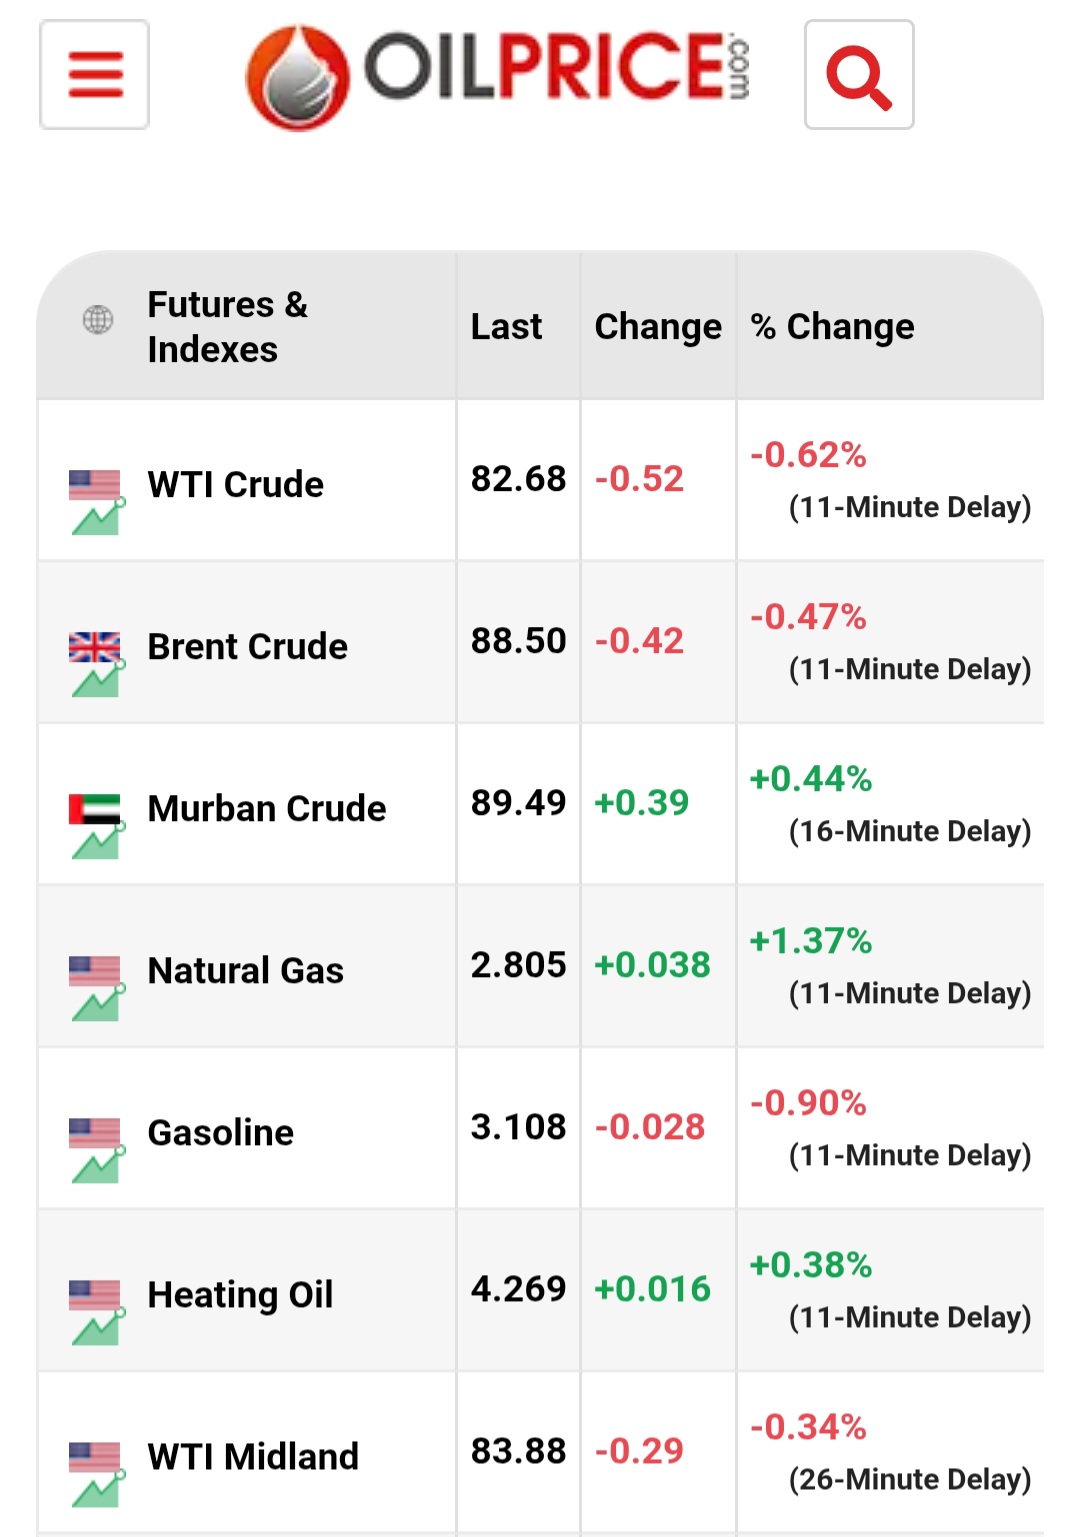Open the Heating Oil chart icon
The image size is (1080, 1537).
pos(97,1312)
